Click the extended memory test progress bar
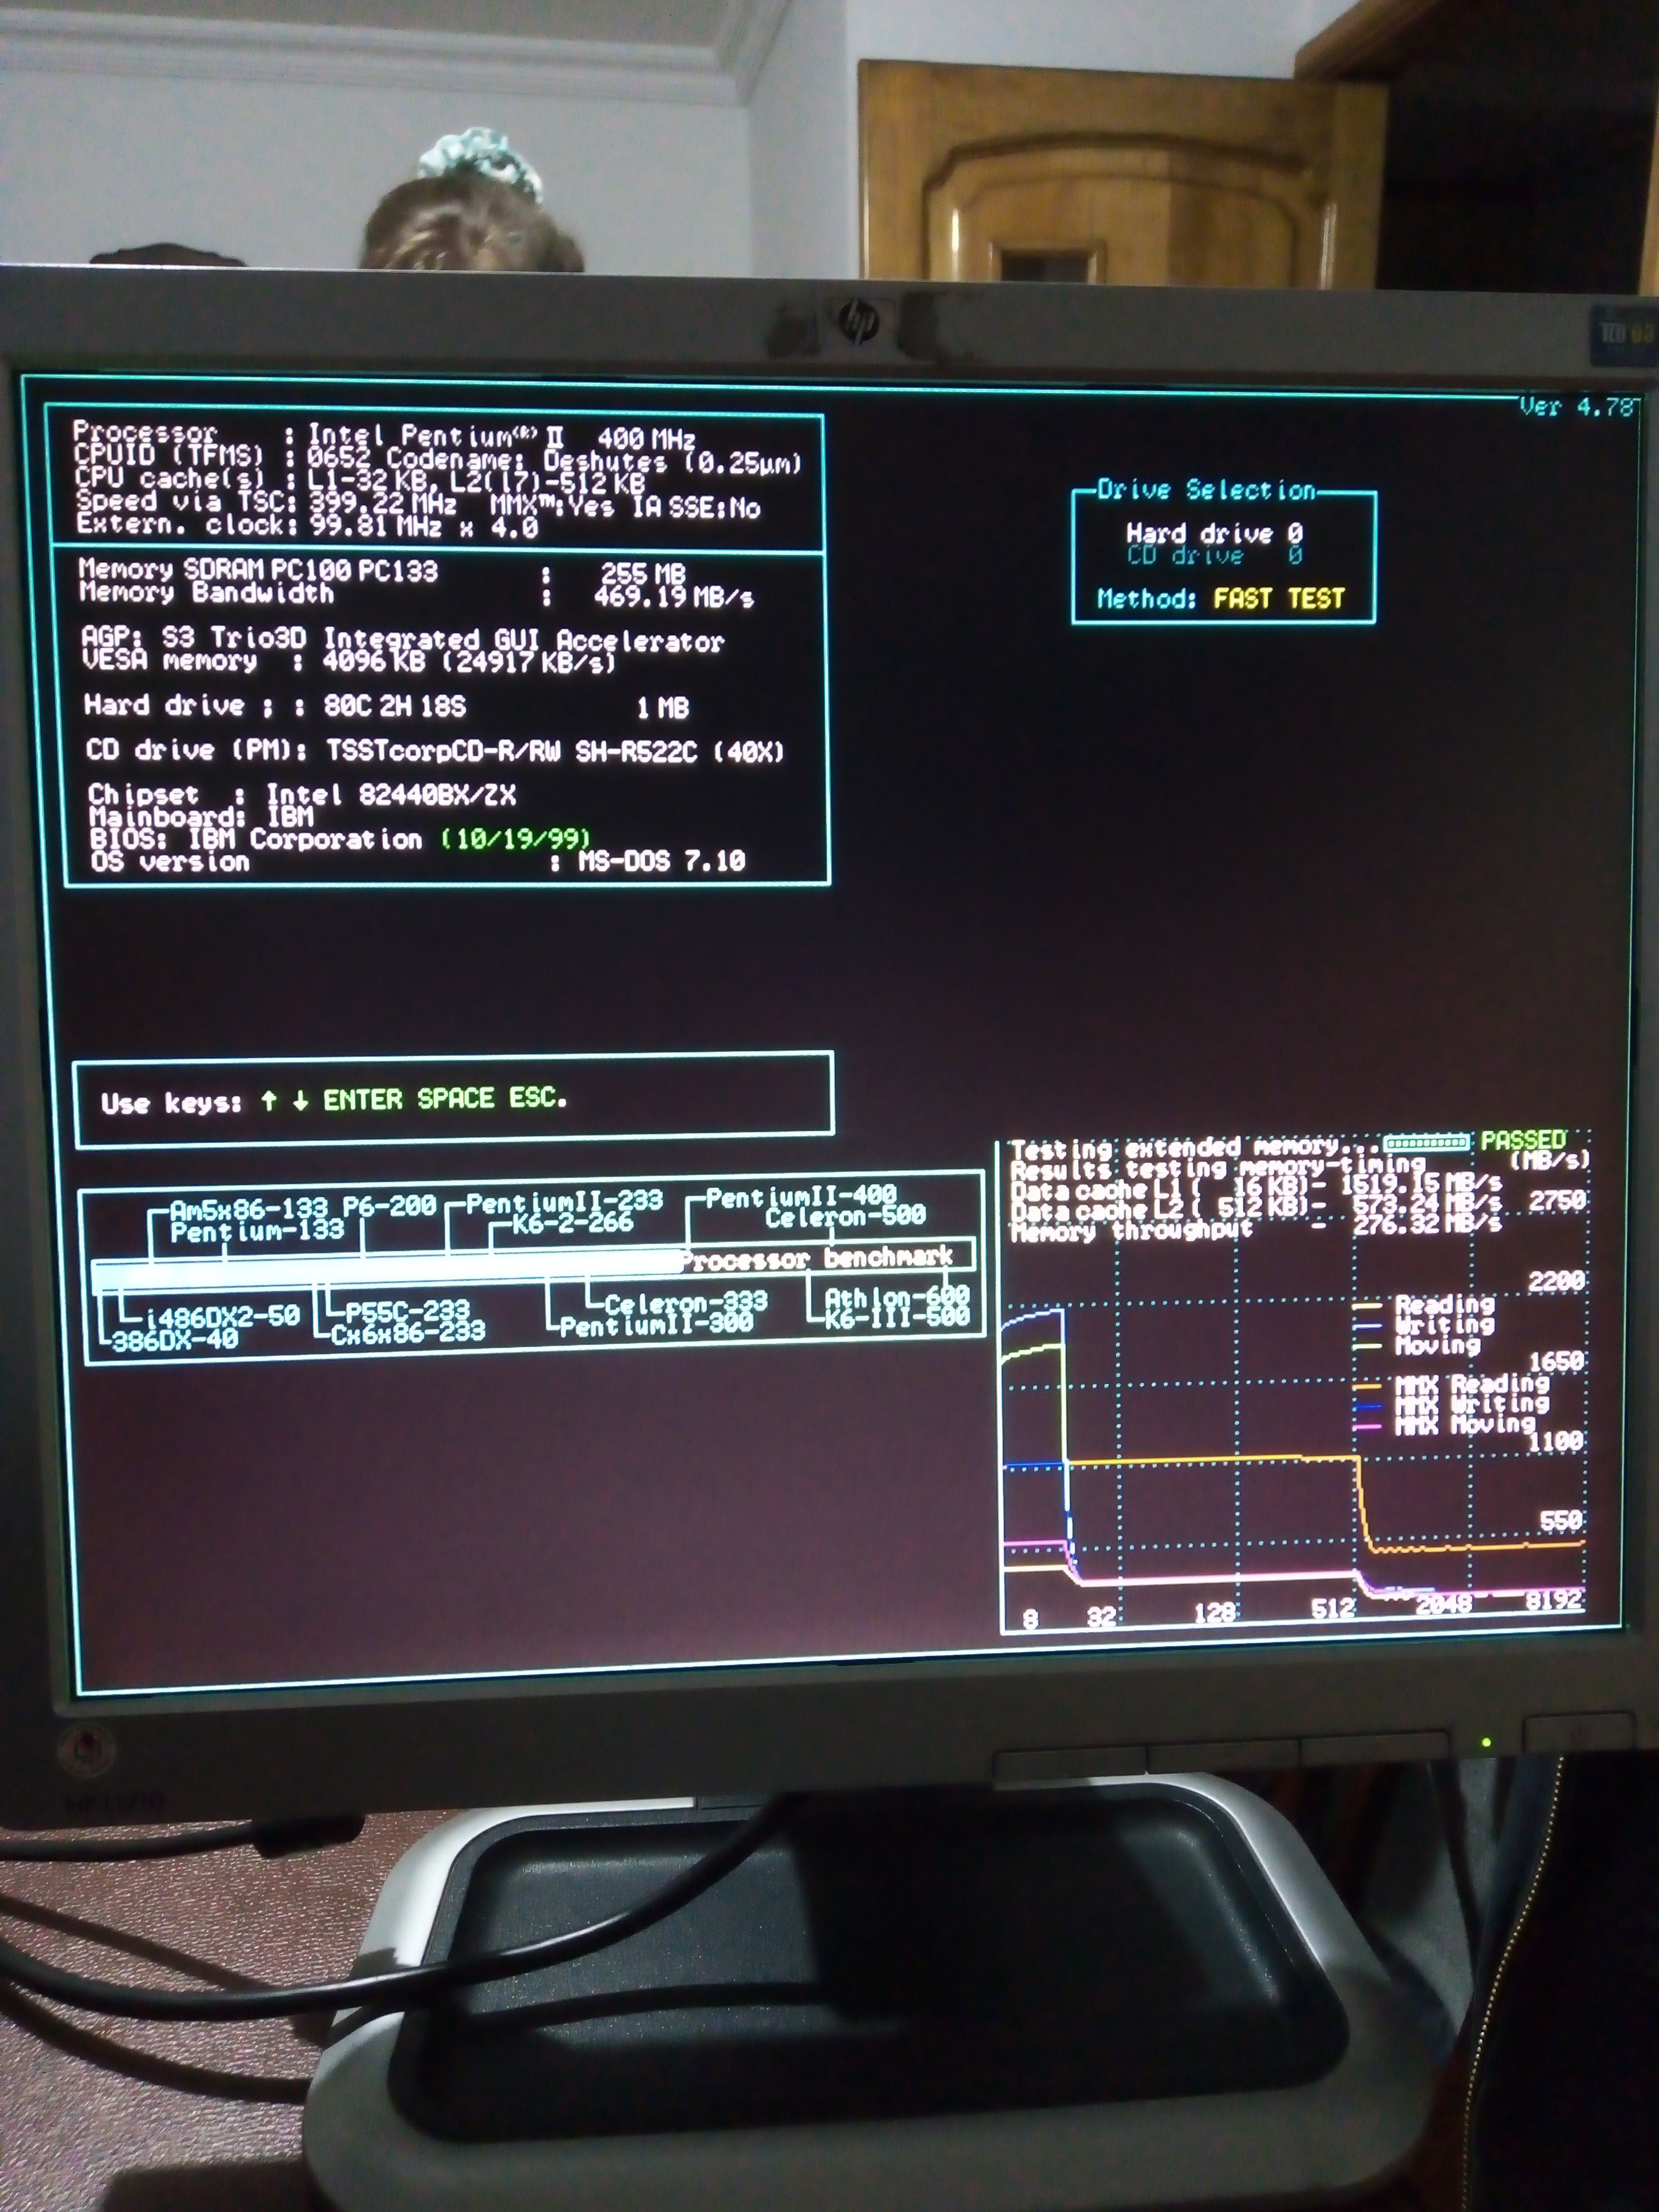This screenshot has width=1659, height=2212. click(x=1427, y=1142)
